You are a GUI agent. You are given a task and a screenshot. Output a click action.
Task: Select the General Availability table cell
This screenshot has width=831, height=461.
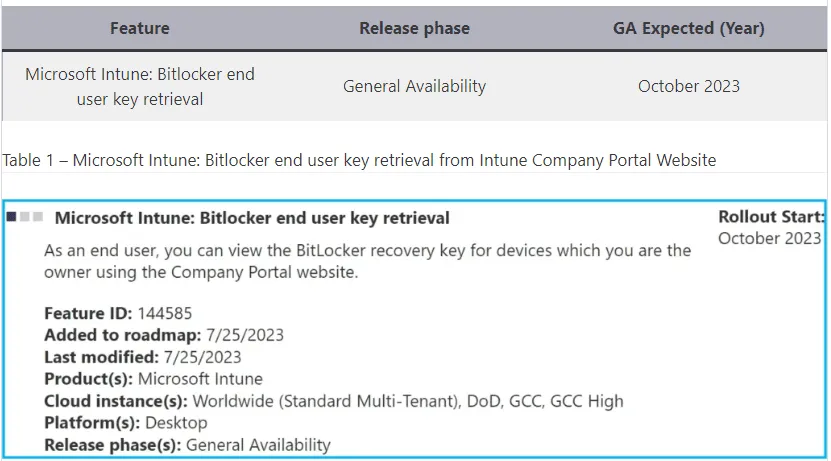414,86
